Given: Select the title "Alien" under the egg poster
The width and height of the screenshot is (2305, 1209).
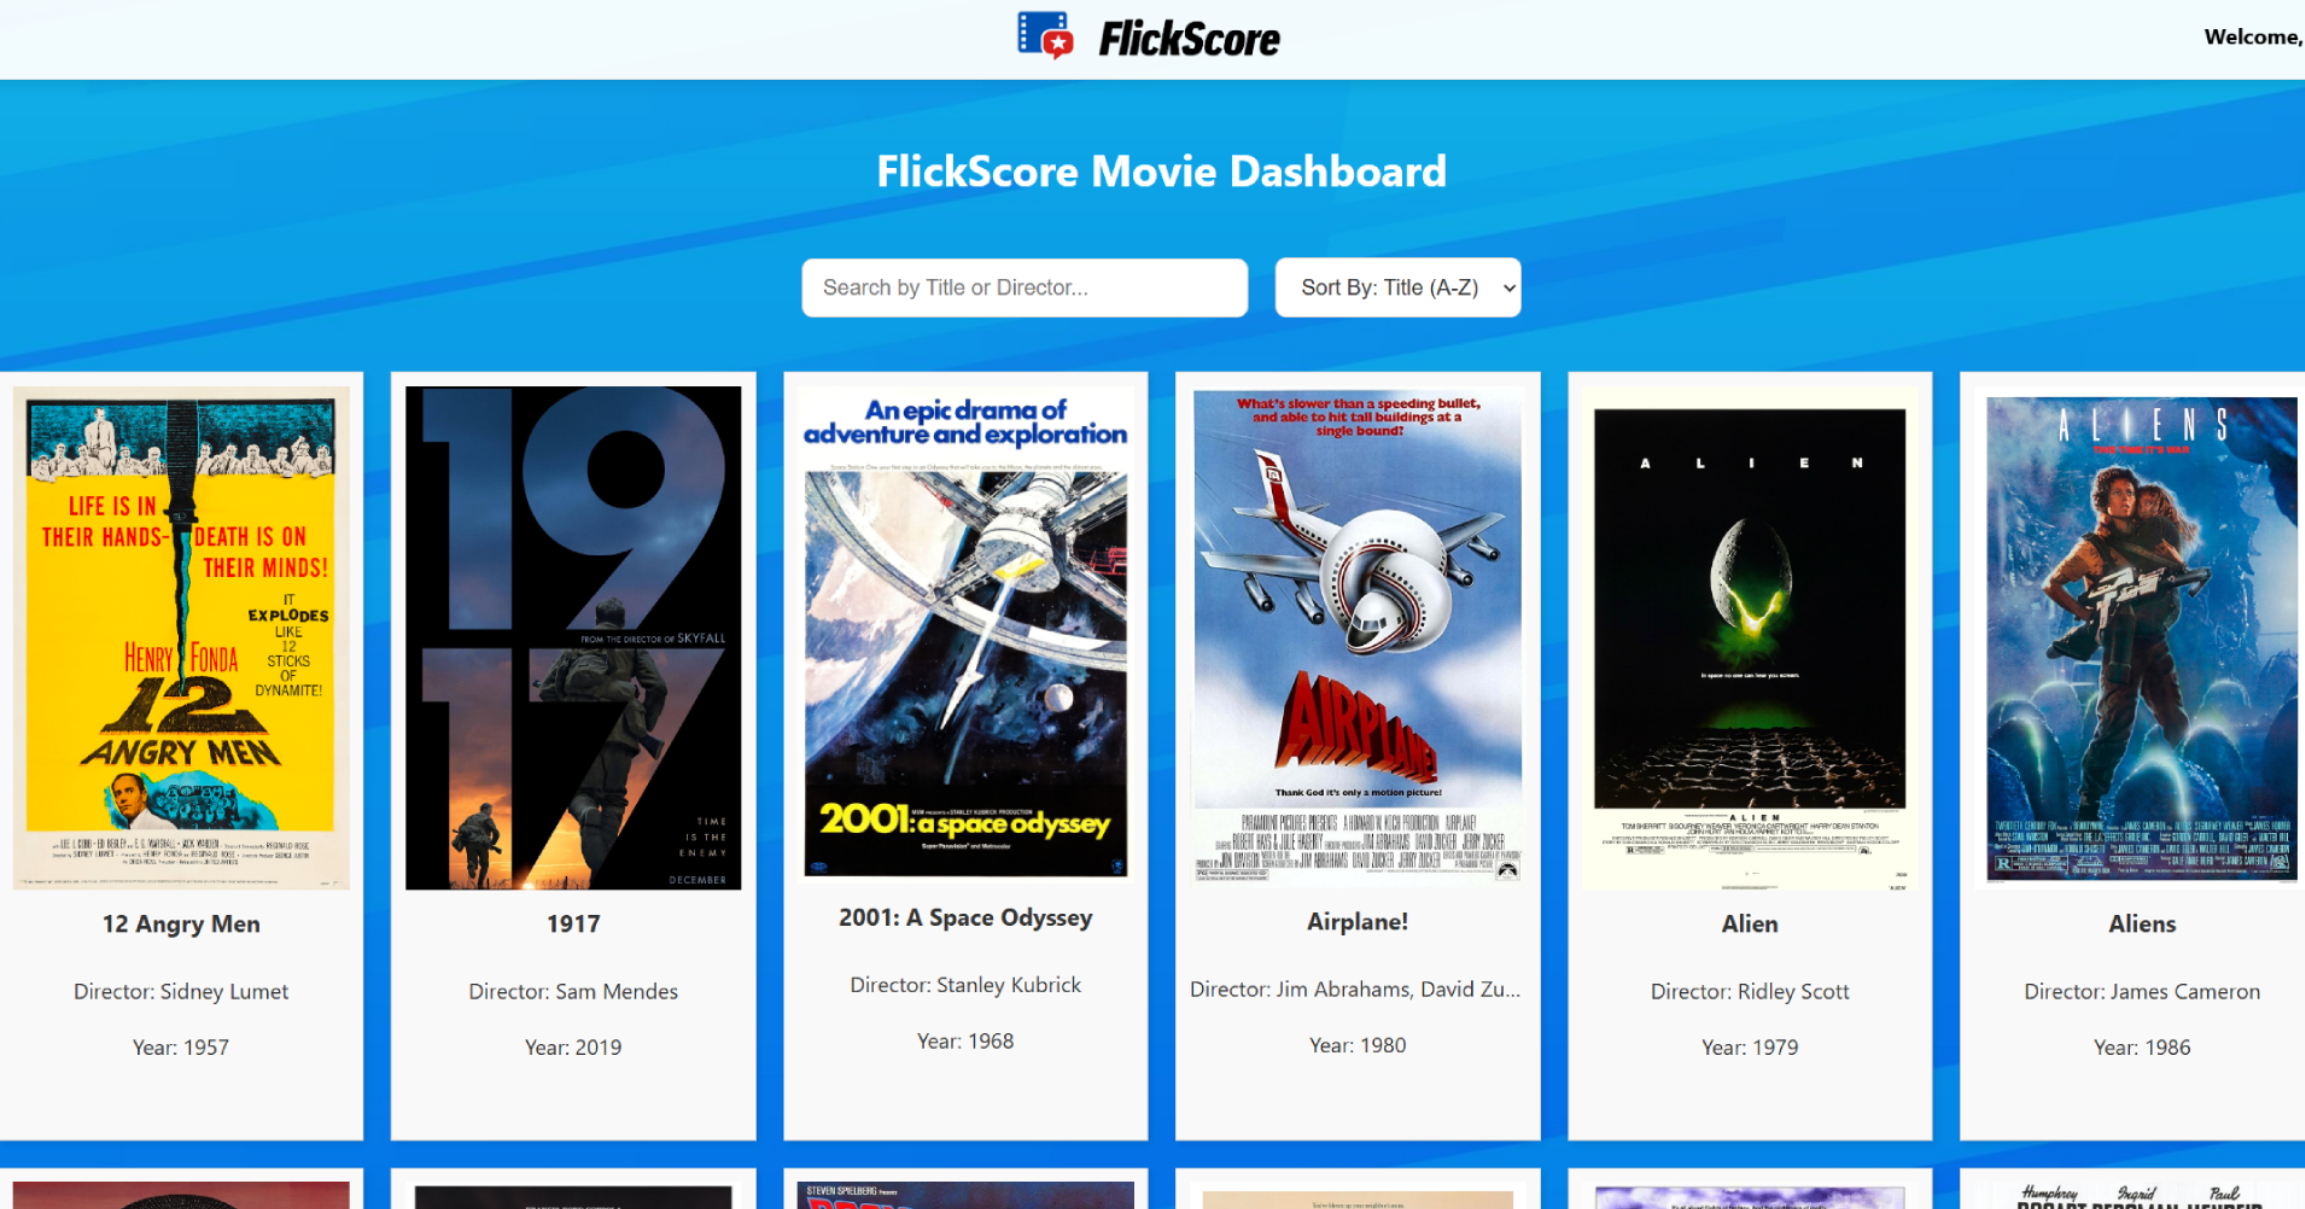Looking at the screenshot, I should tap(1749, 924).
